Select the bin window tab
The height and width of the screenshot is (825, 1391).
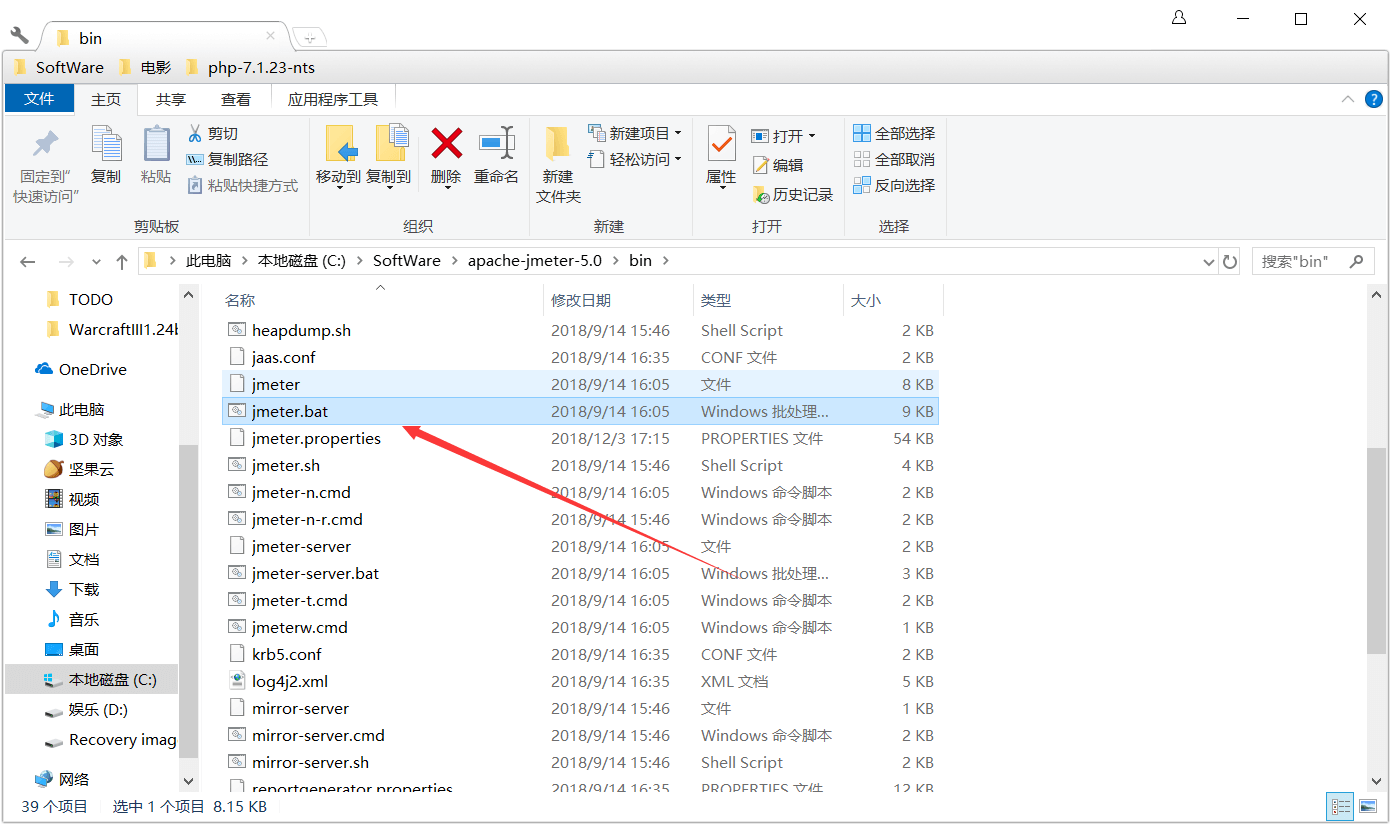pyautogui.click(x=165, y=37)
